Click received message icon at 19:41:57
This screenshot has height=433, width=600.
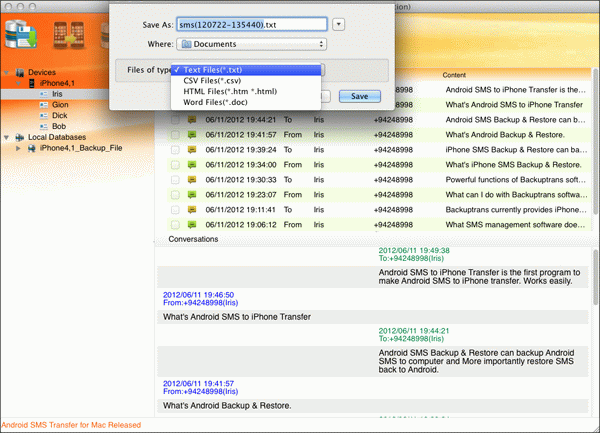point(192,135)
